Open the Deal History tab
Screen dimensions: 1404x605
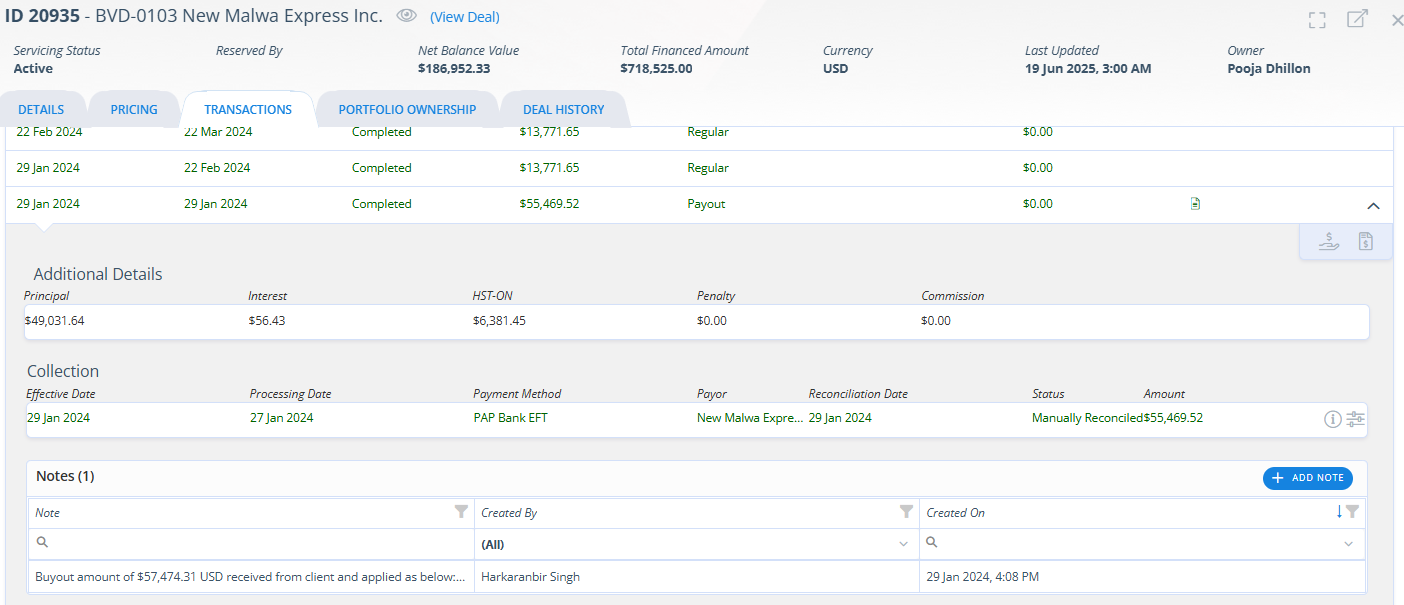(x=564, y=110)
